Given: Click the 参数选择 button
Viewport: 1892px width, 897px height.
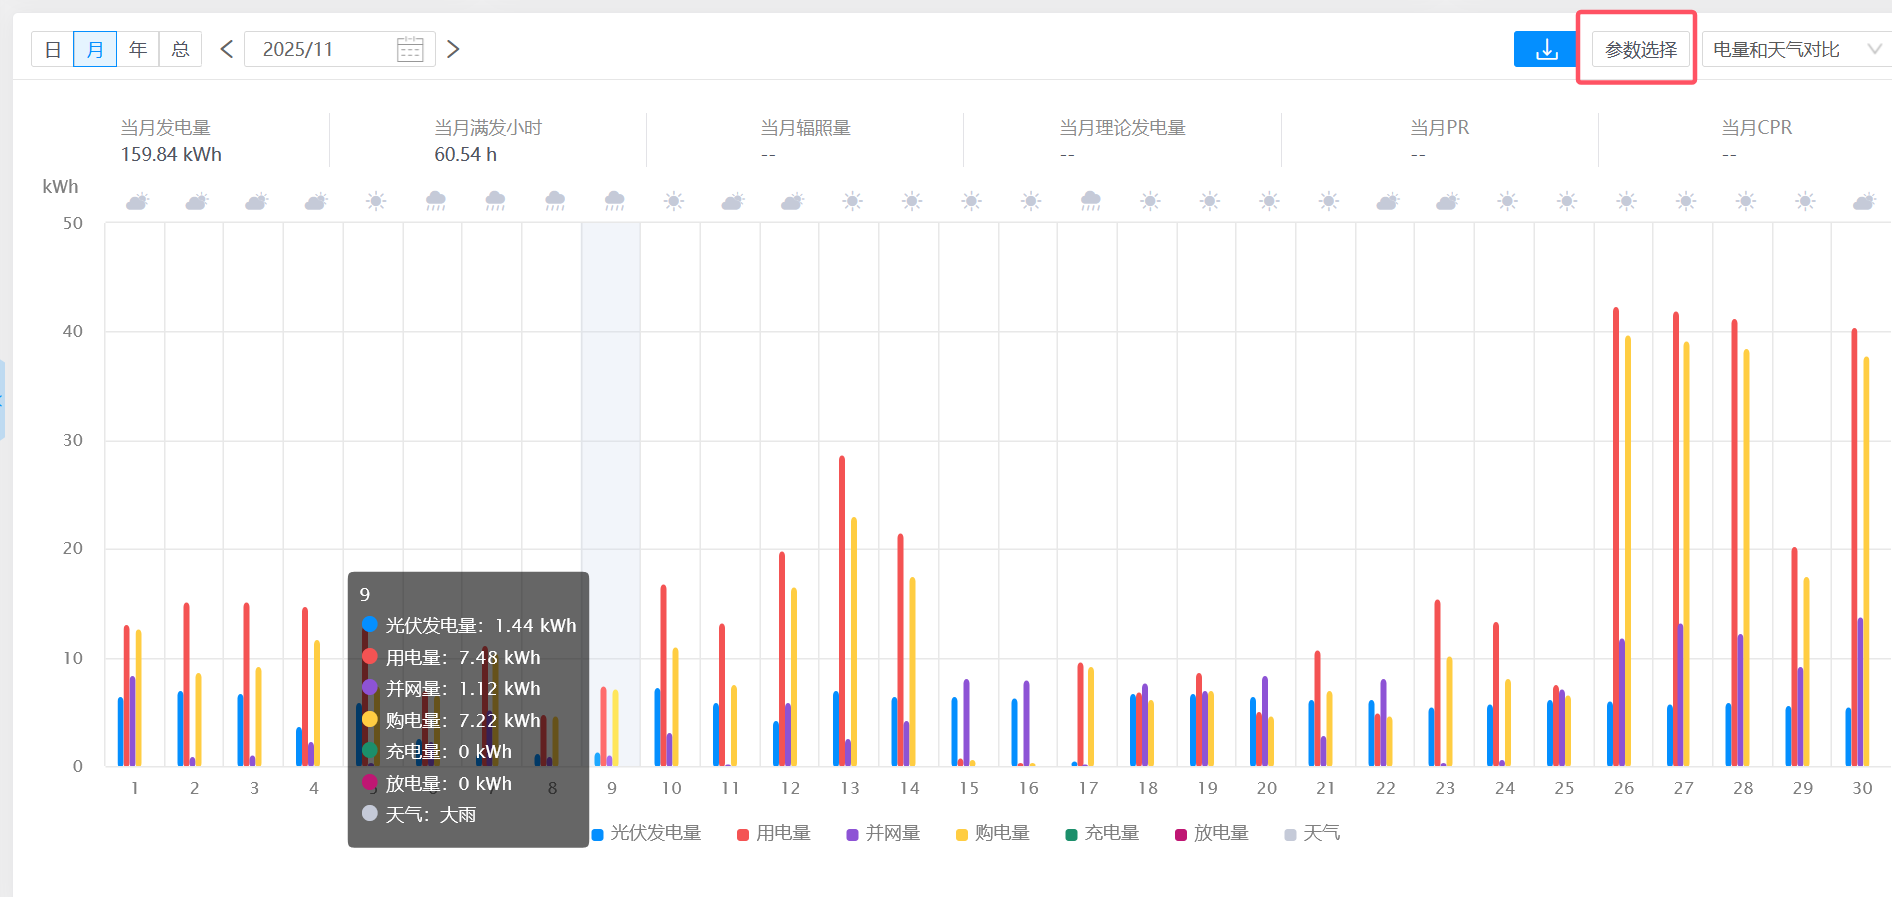Looking at the screenshot, I should (1640, 49).
